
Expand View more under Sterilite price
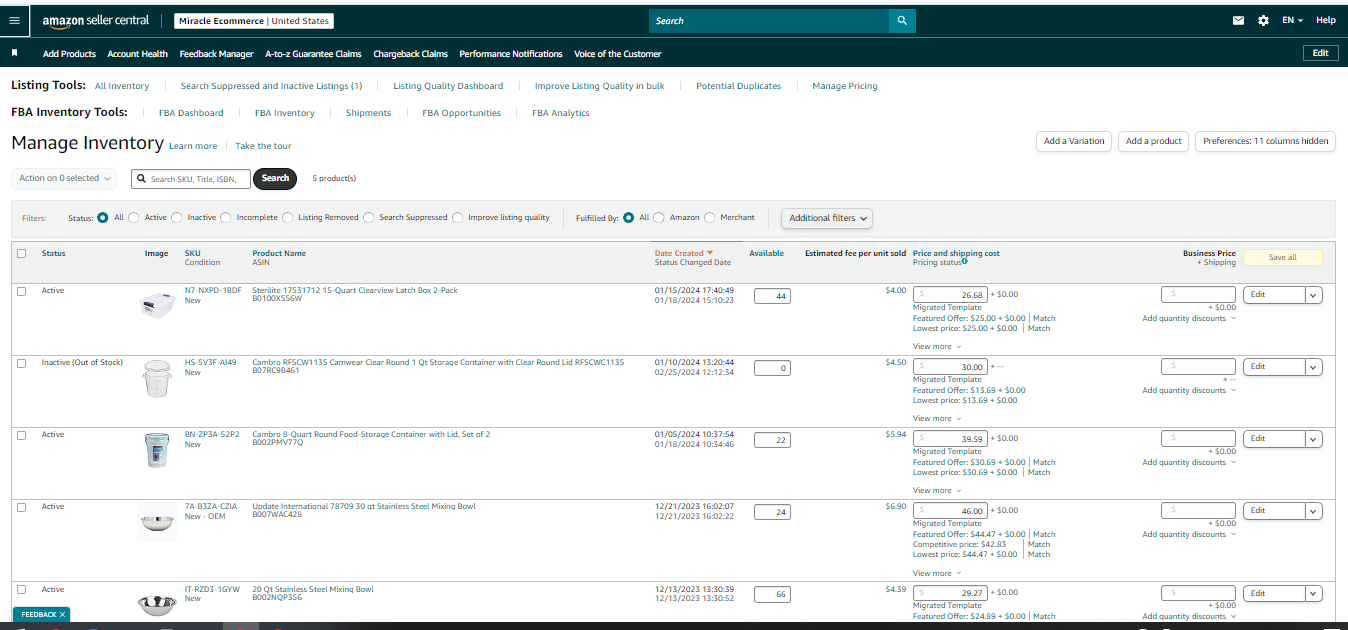(937, 346)
